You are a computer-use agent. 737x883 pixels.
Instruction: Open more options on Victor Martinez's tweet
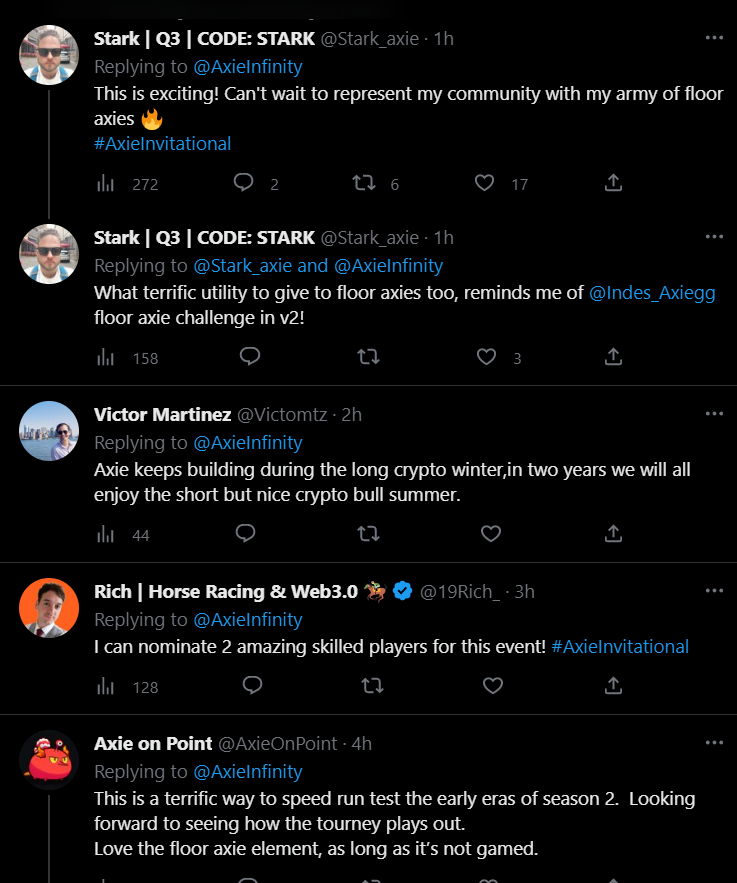[x=714, y=413]
